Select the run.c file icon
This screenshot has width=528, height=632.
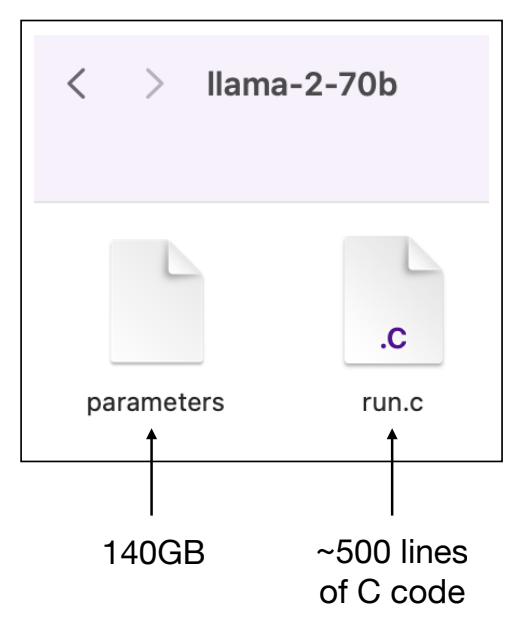(393, 300)
